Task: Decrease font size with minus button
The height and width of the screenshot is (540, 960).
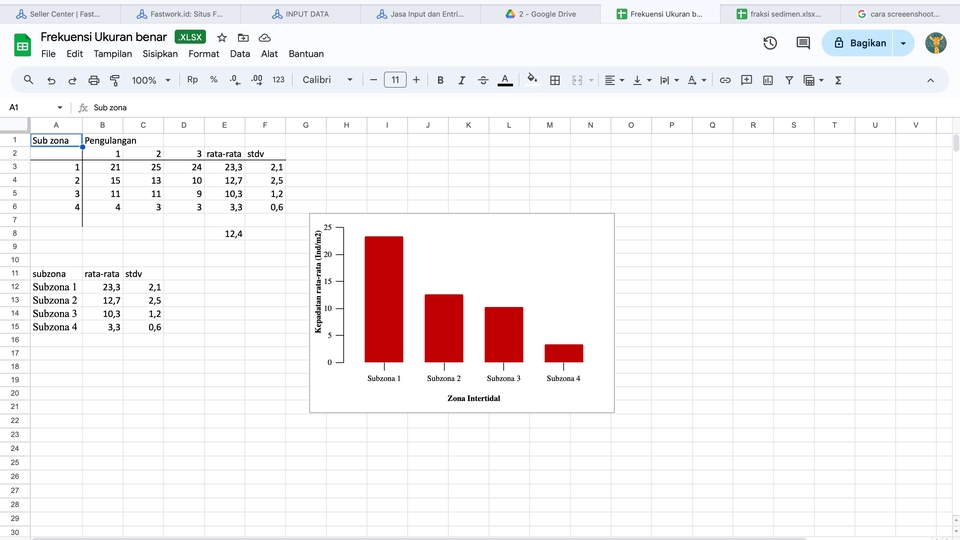Action: coord(373,80)
